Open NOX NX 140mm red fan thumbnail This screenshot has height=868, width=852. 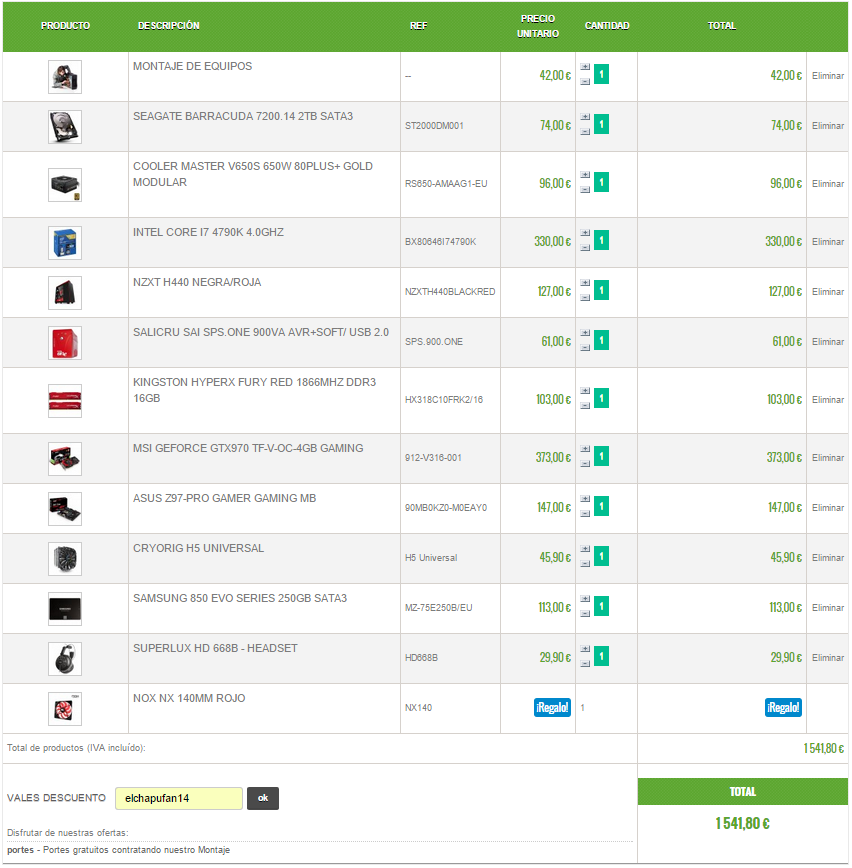[65, 709]
